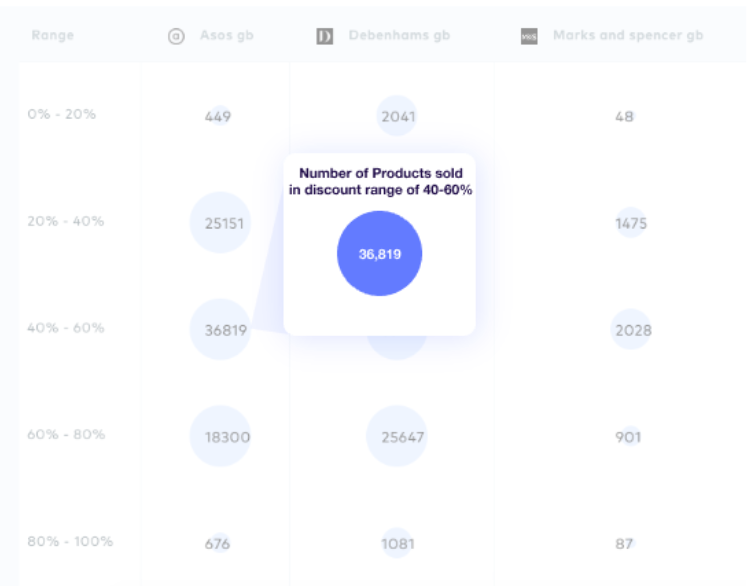Click the Marks and spencer gb label
Screen dimensions: 750x586
(x=628, y=35)
